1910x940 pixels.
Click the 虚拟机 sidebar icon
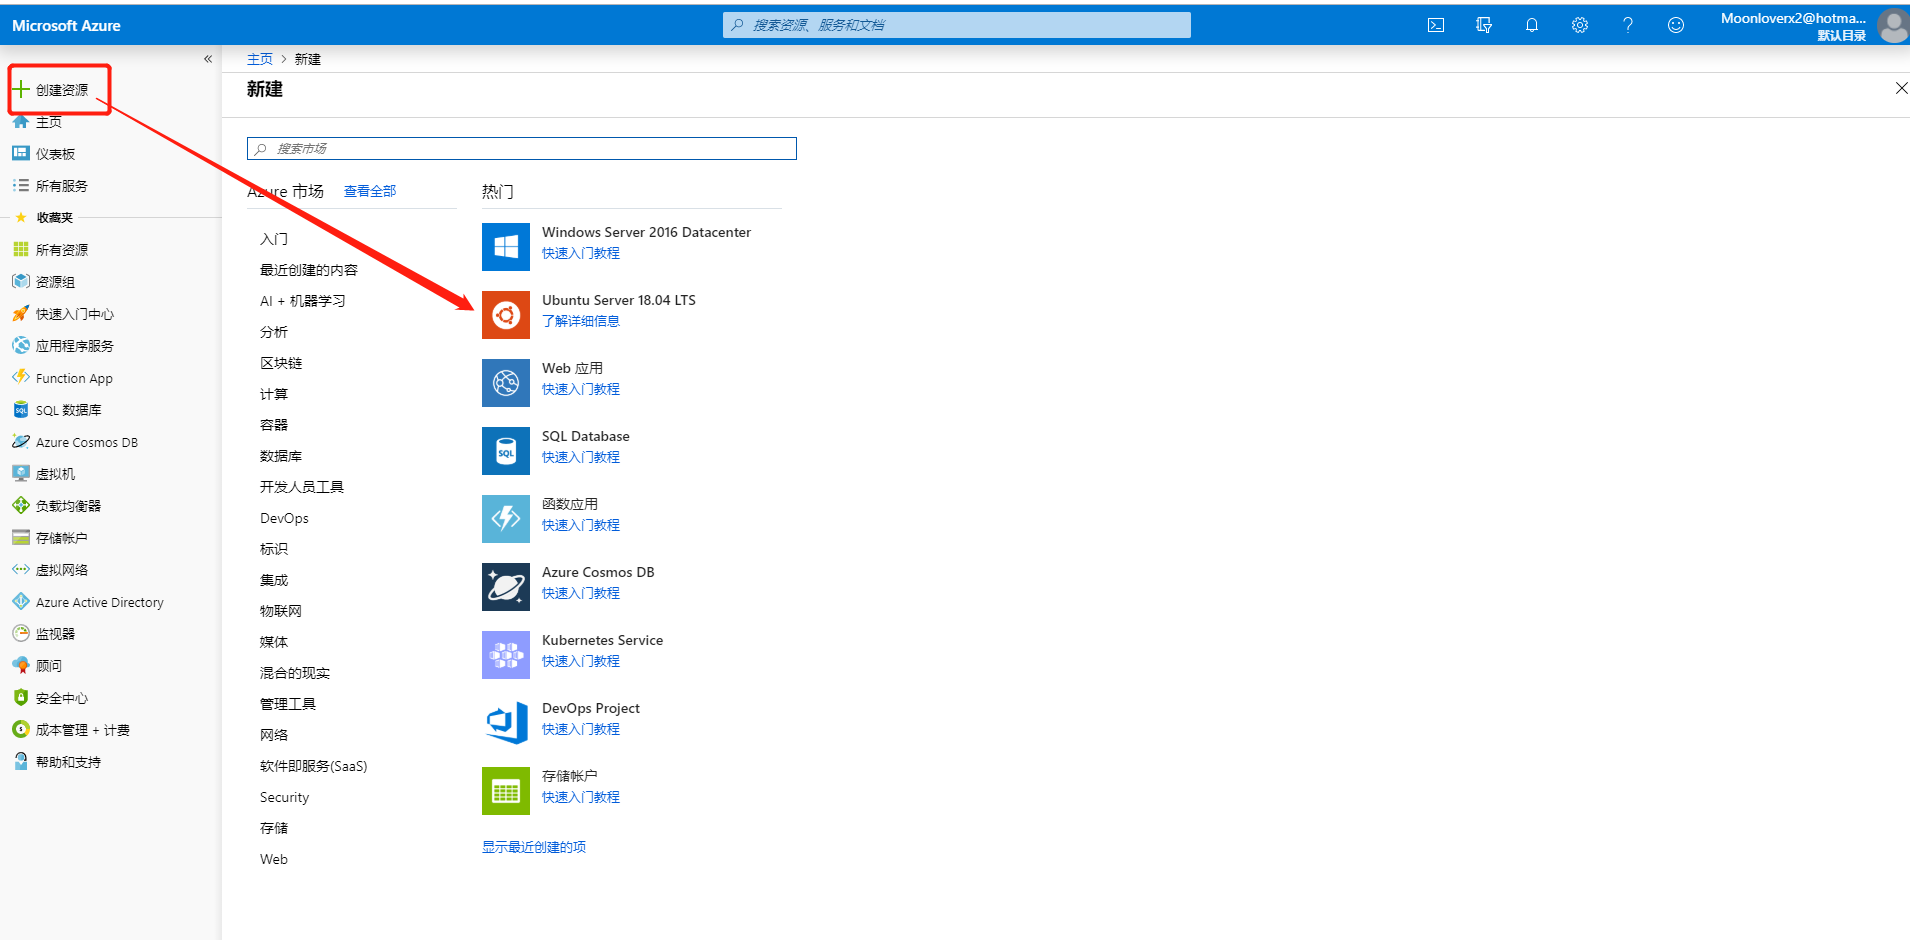pos(21,473)
